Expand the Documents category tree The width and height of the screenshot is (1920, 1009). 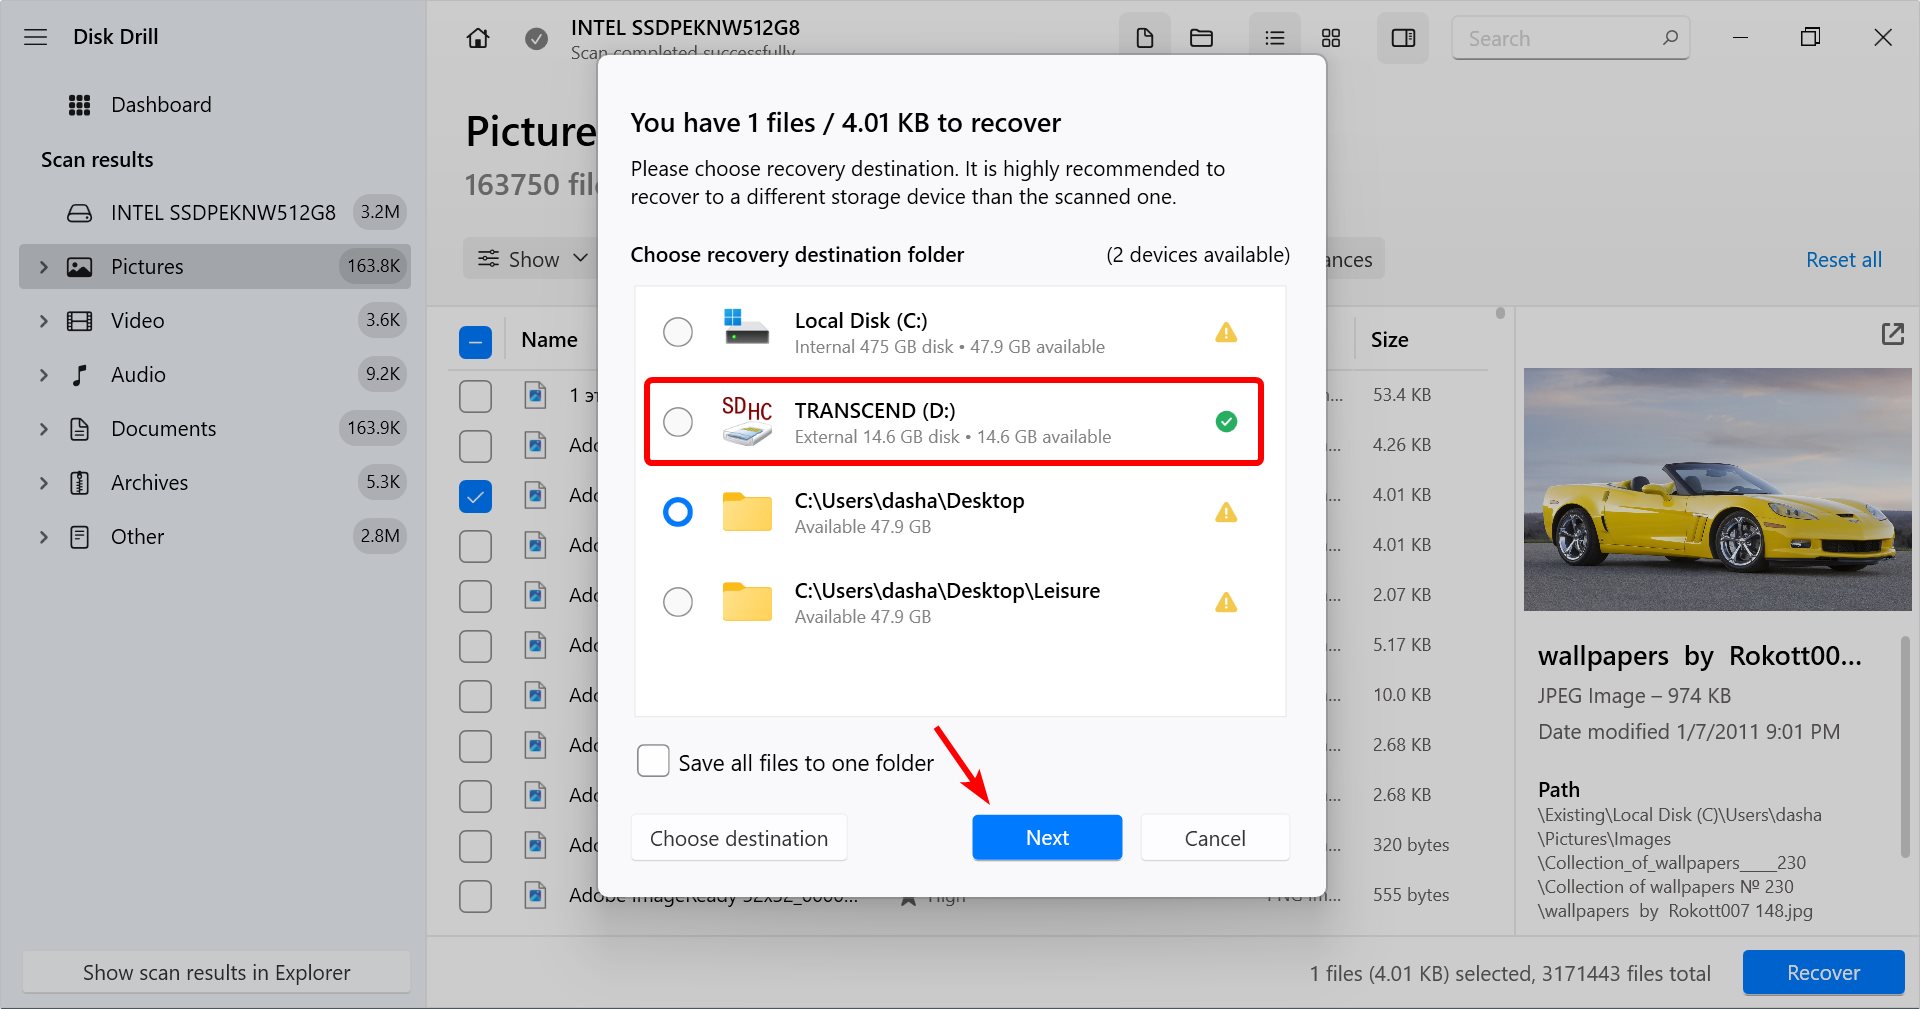(43, 429)
